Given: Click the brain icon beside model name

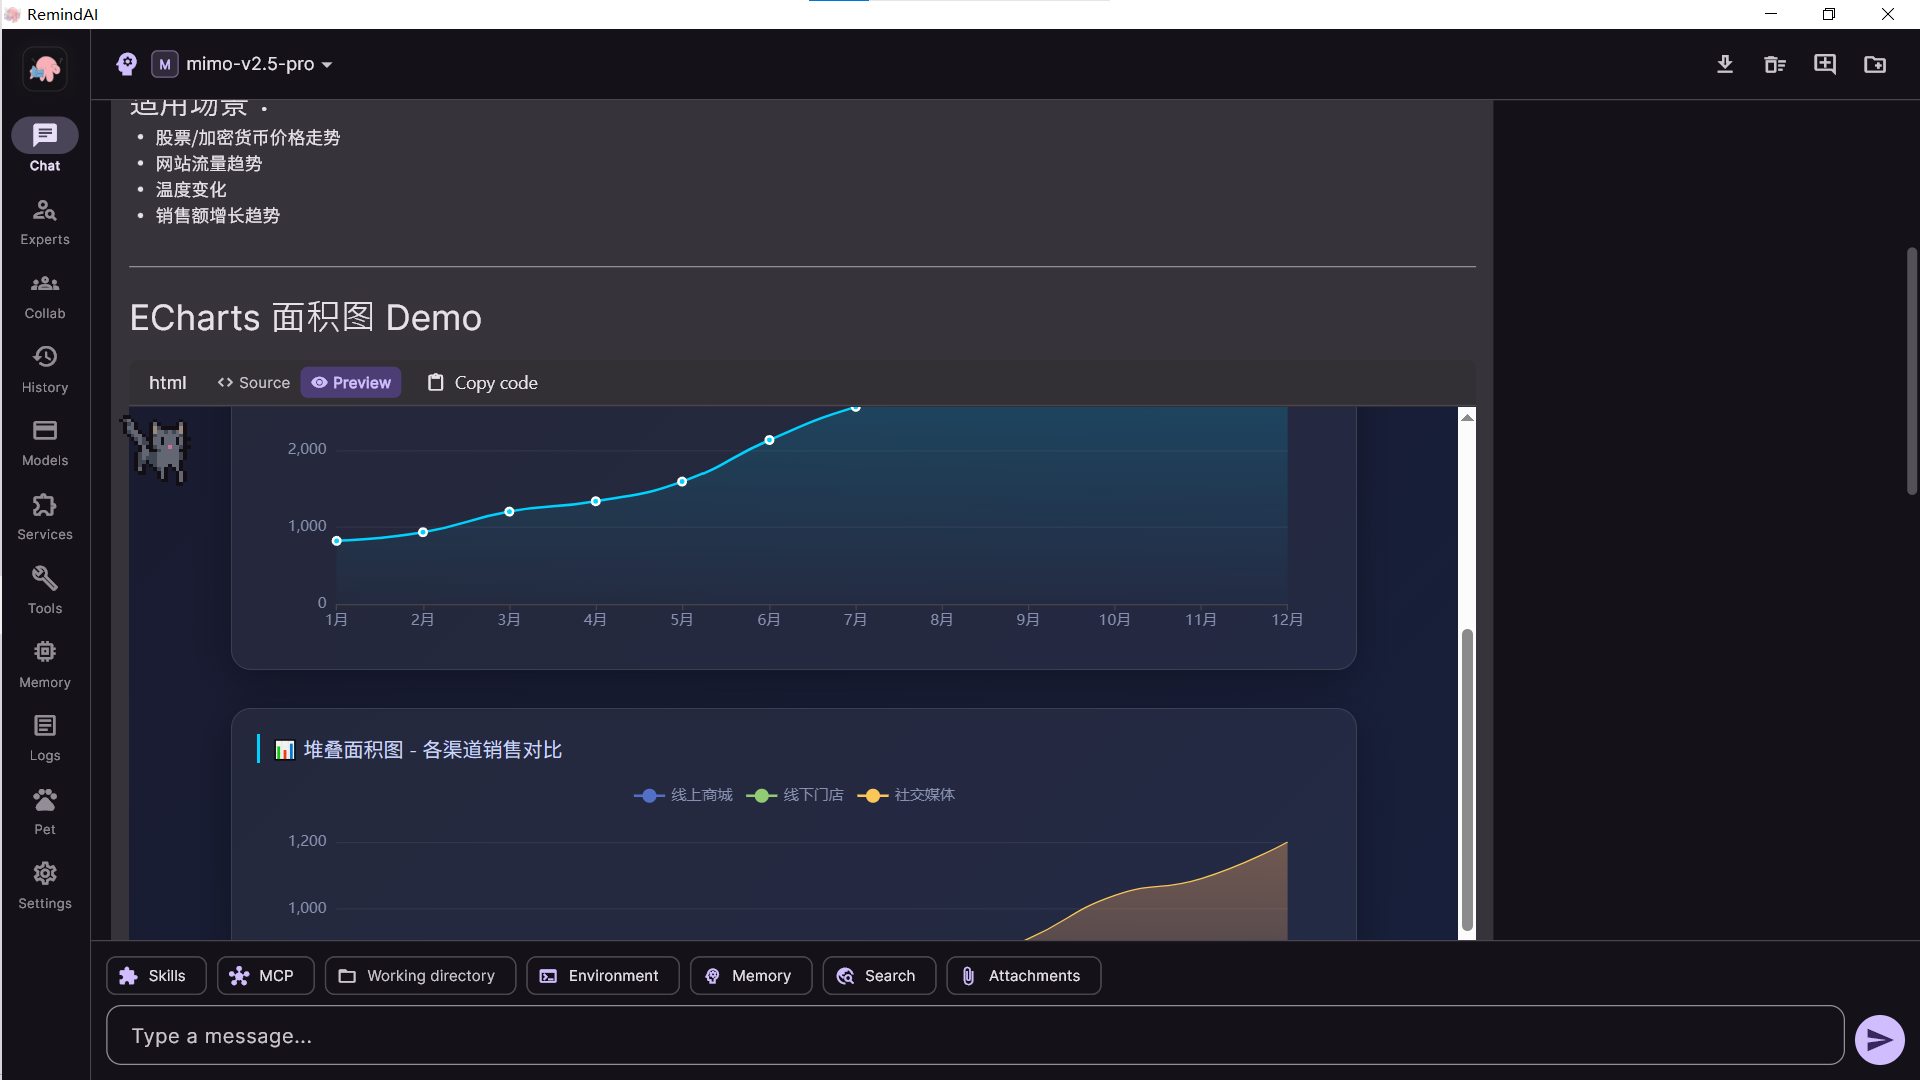Looking at the screenshot, I should click(127, 64).
